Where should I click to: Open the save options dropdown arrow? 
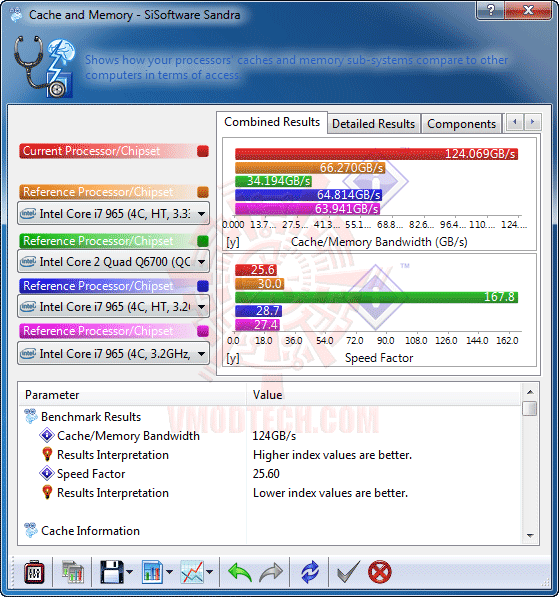click(129, 572)
